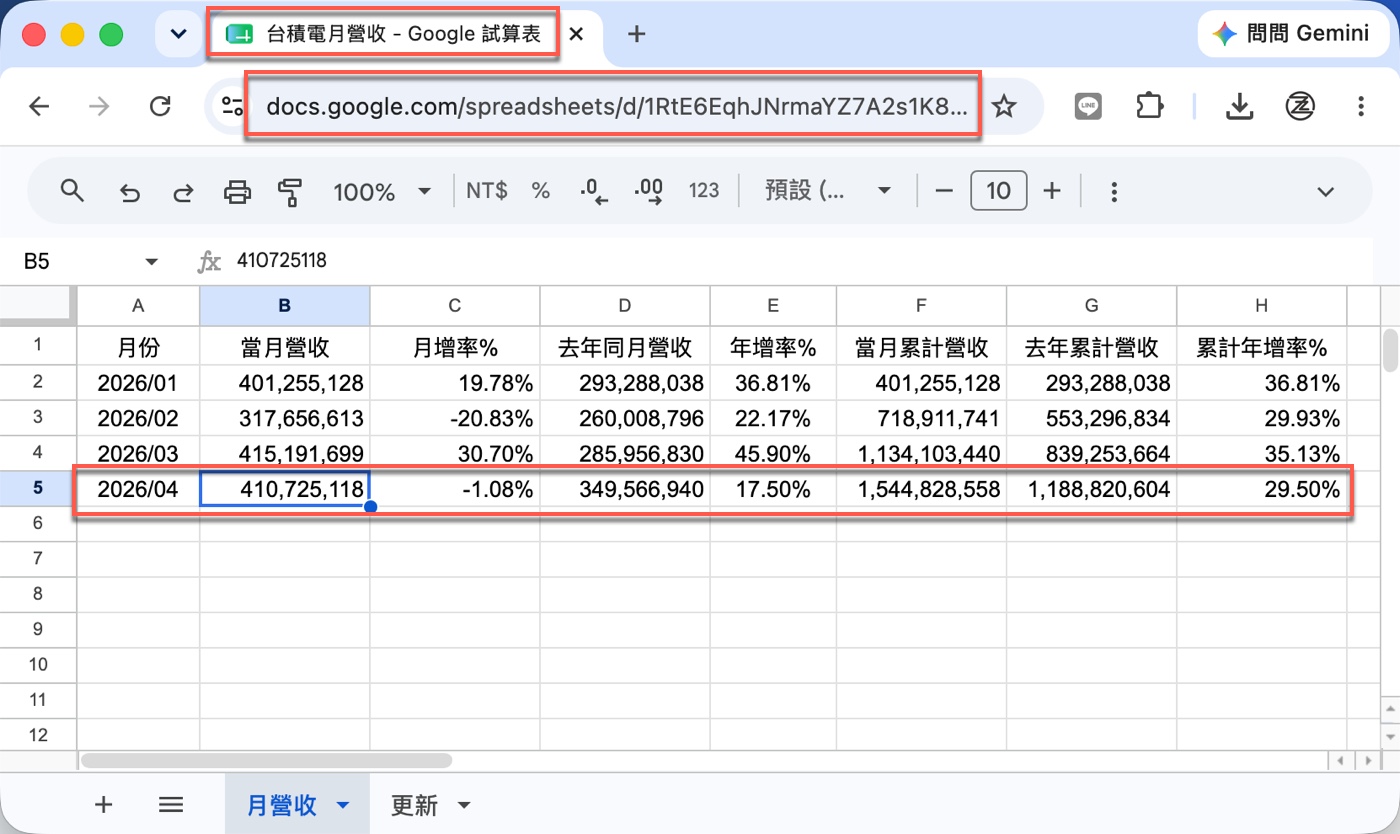1400x834 pixels.
Task: Open a new browser tab
Action: pyautogui.click(x=636, y=34)
